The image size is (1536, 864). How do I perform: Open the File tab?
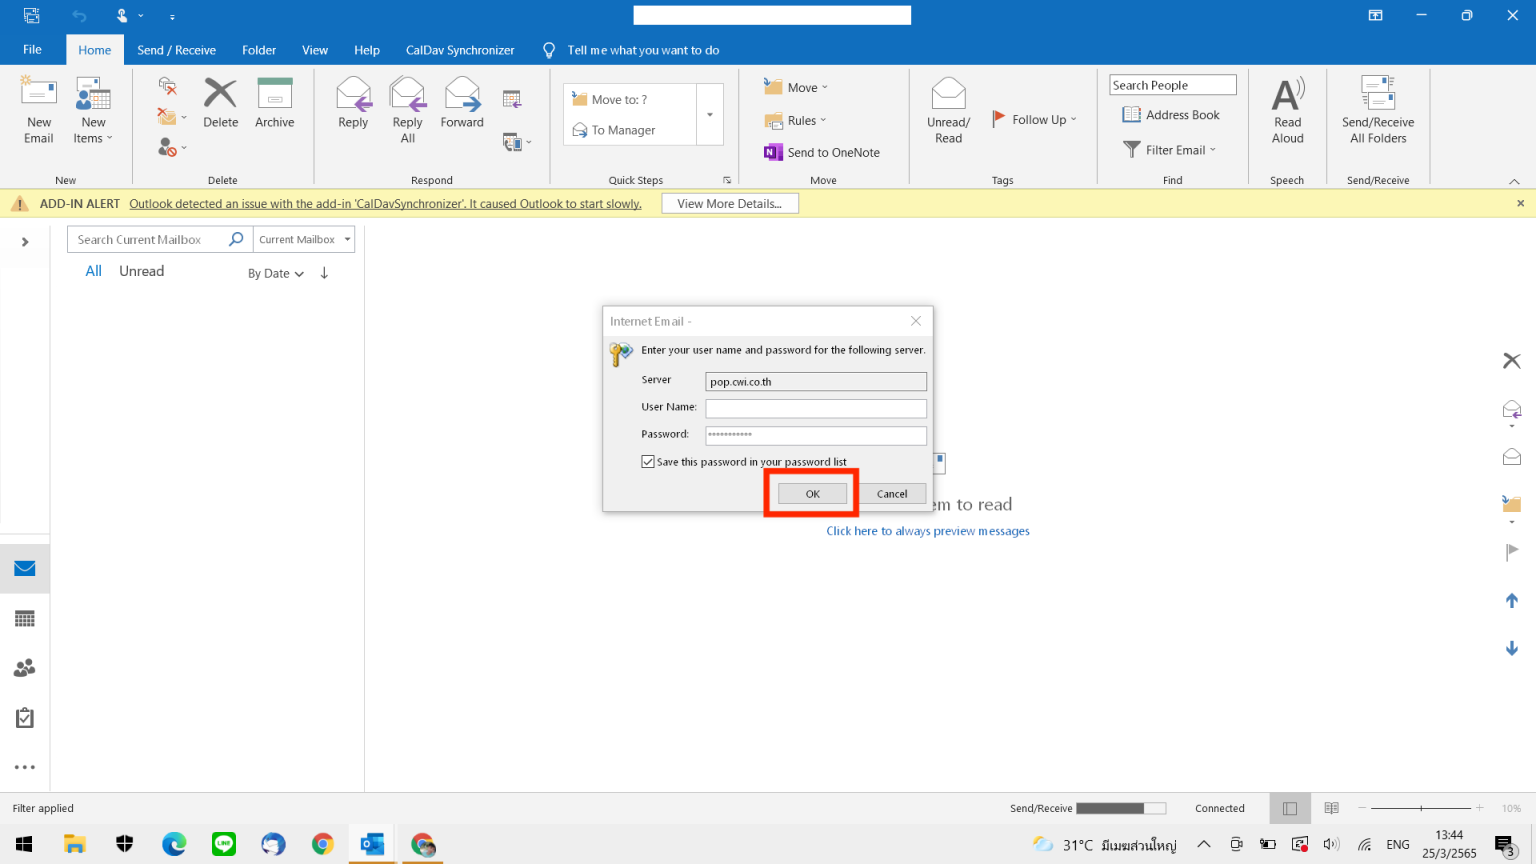click(32, 50)
